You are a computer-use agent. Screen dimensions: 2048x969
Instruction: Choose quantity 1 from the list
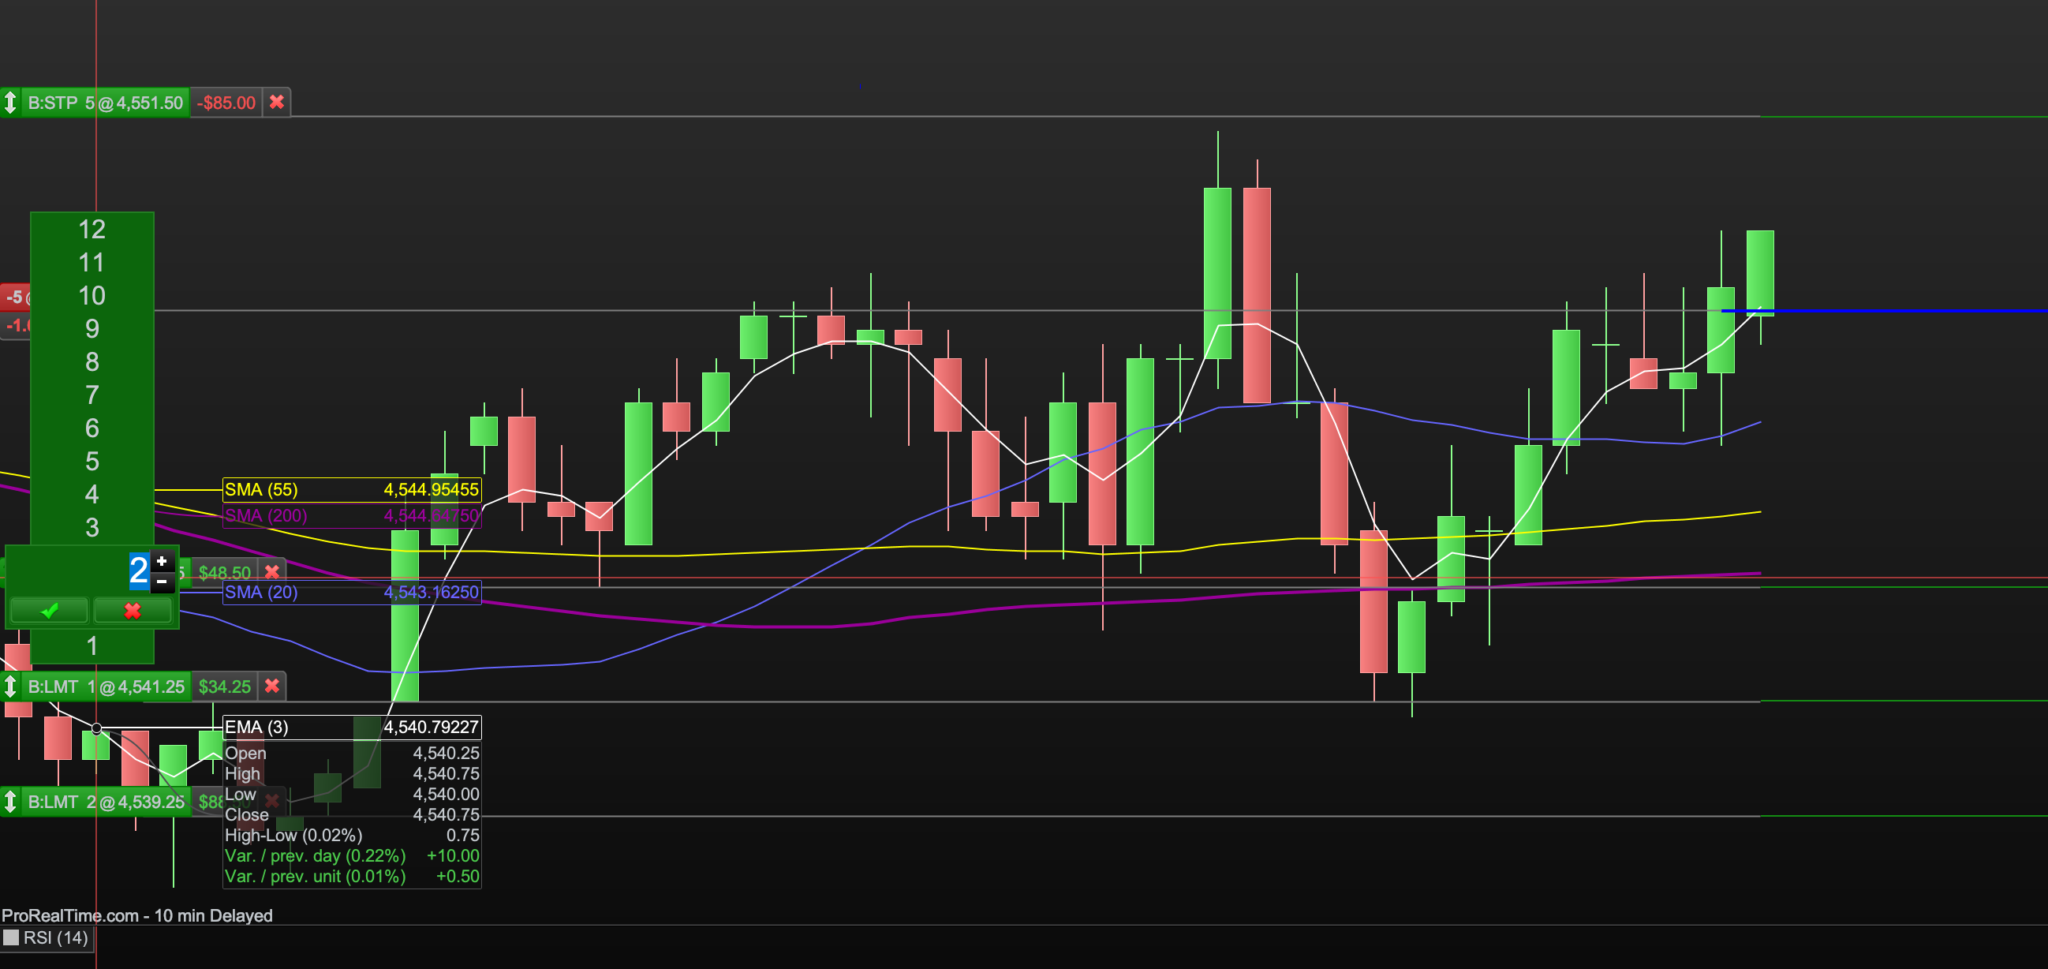tap(92, 646)
